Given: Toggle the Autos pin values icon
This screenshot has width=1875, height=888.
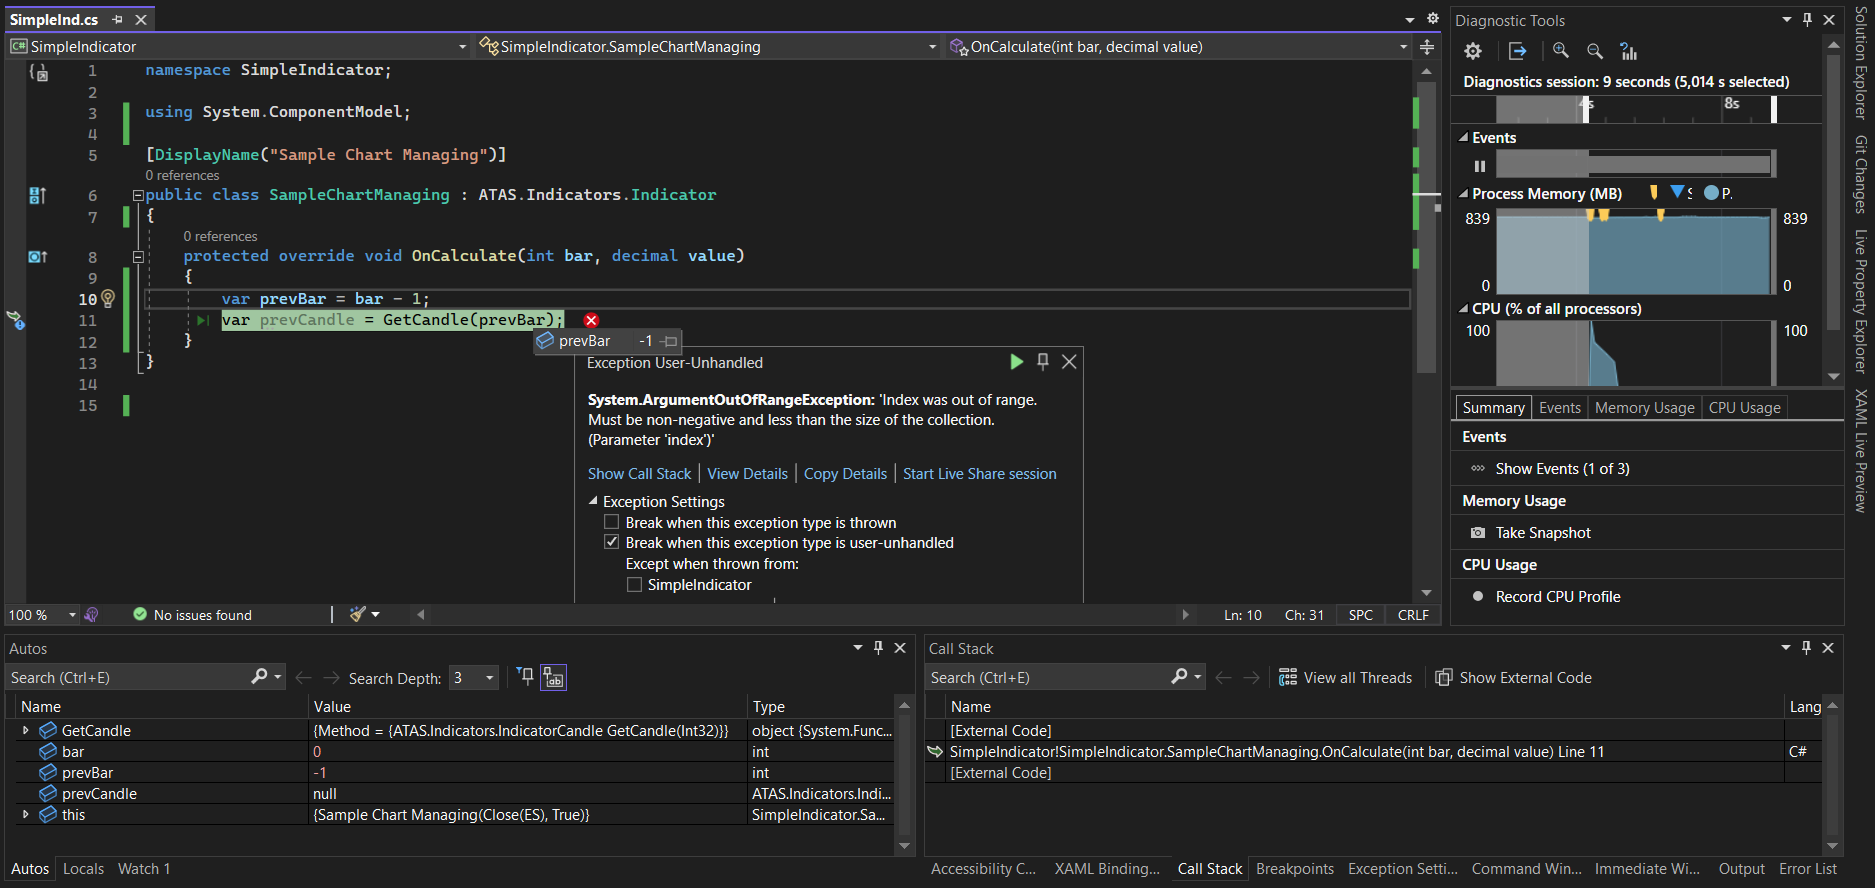Looking at the screenshot, I should pos(526,677).
